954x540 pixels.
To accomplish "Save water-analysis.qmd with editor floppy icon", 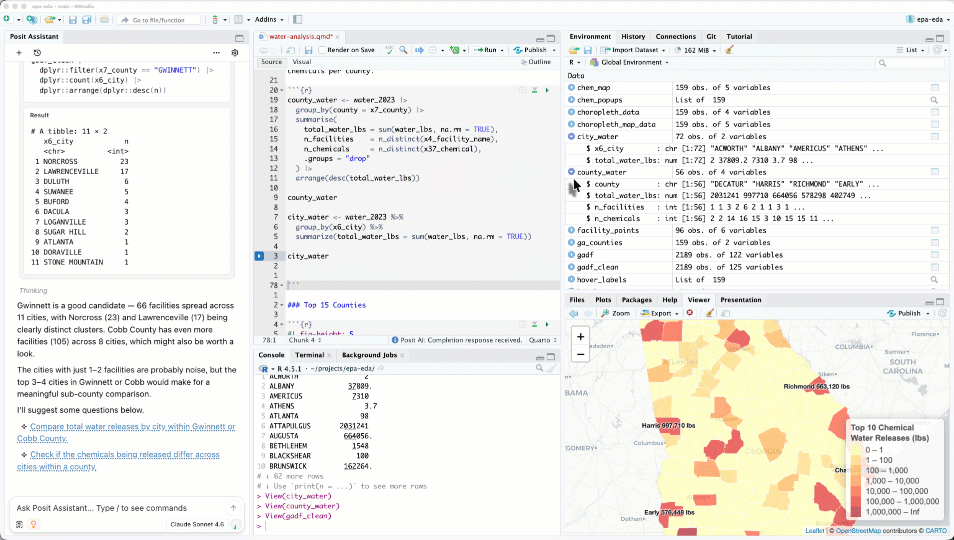I will pos(308,50).
